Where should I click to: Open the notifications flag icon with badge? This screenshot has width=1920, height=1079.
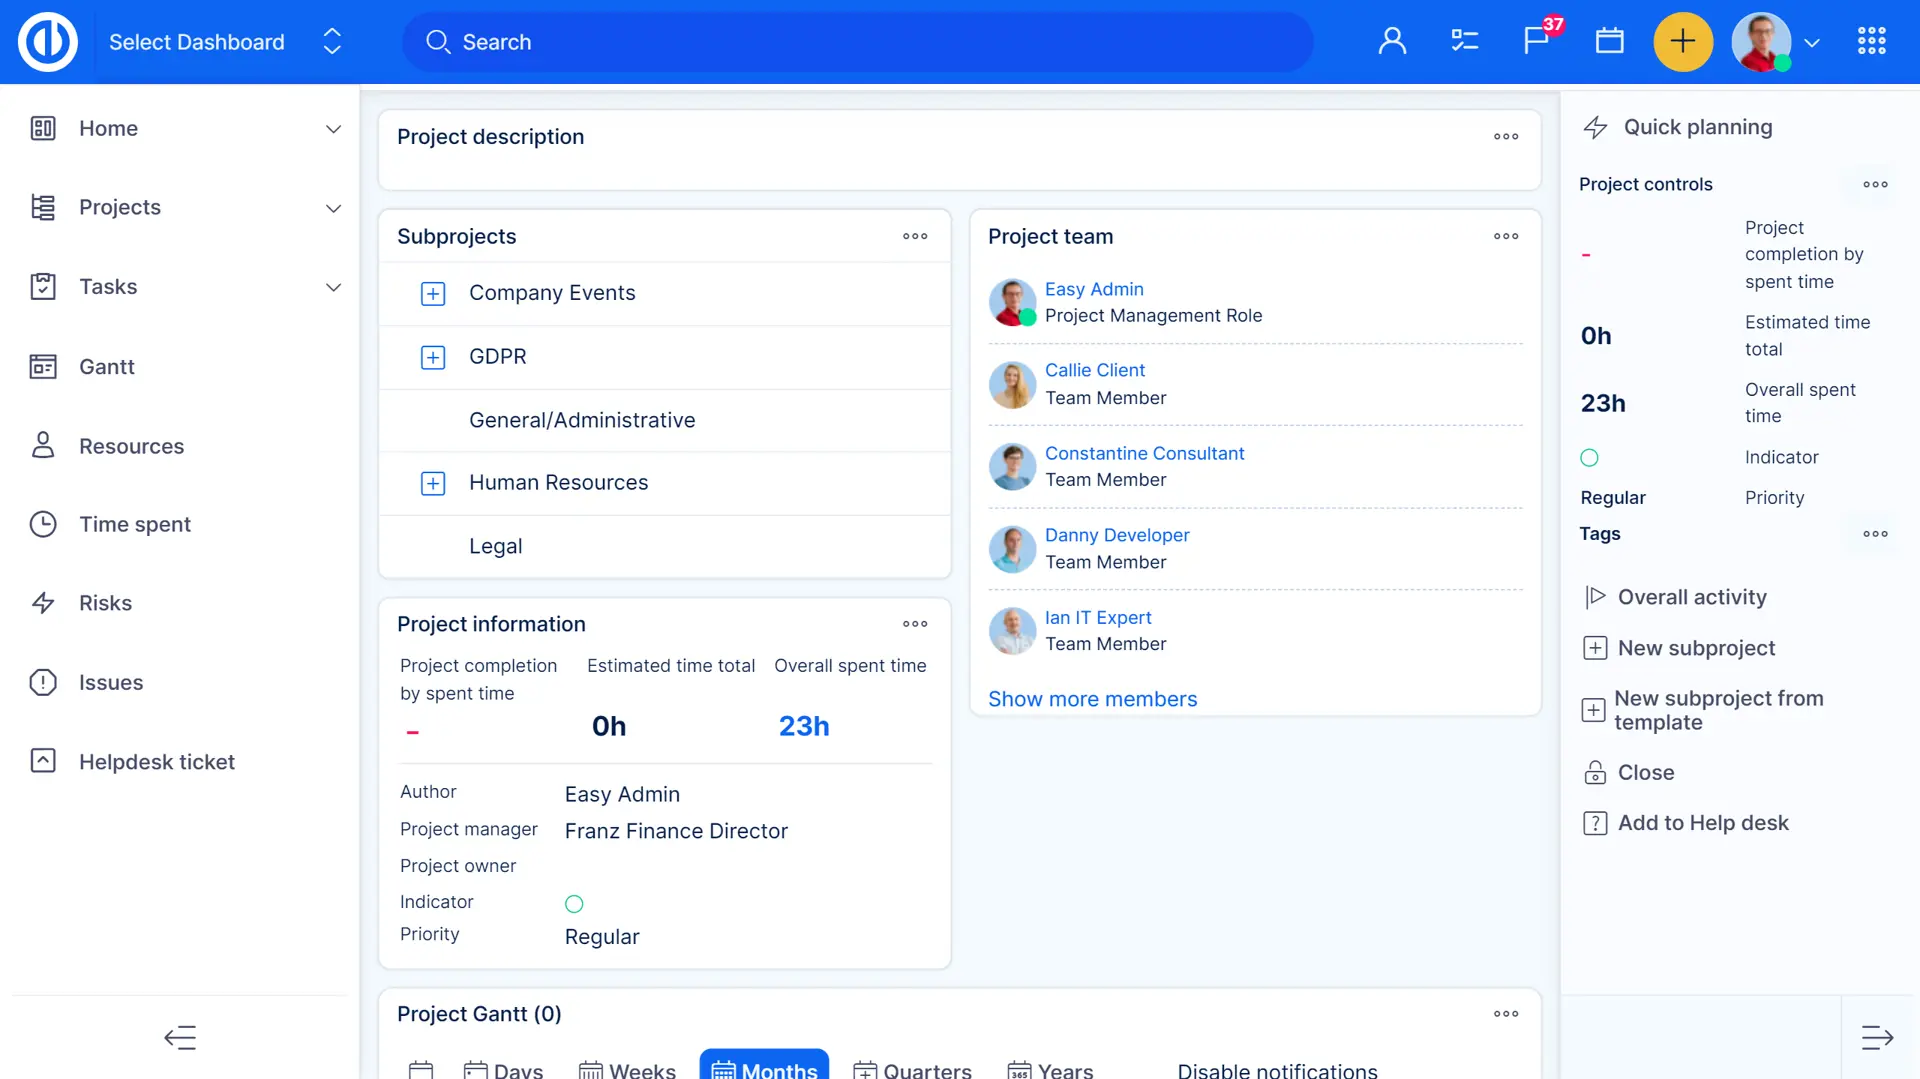coord(1537,41)
